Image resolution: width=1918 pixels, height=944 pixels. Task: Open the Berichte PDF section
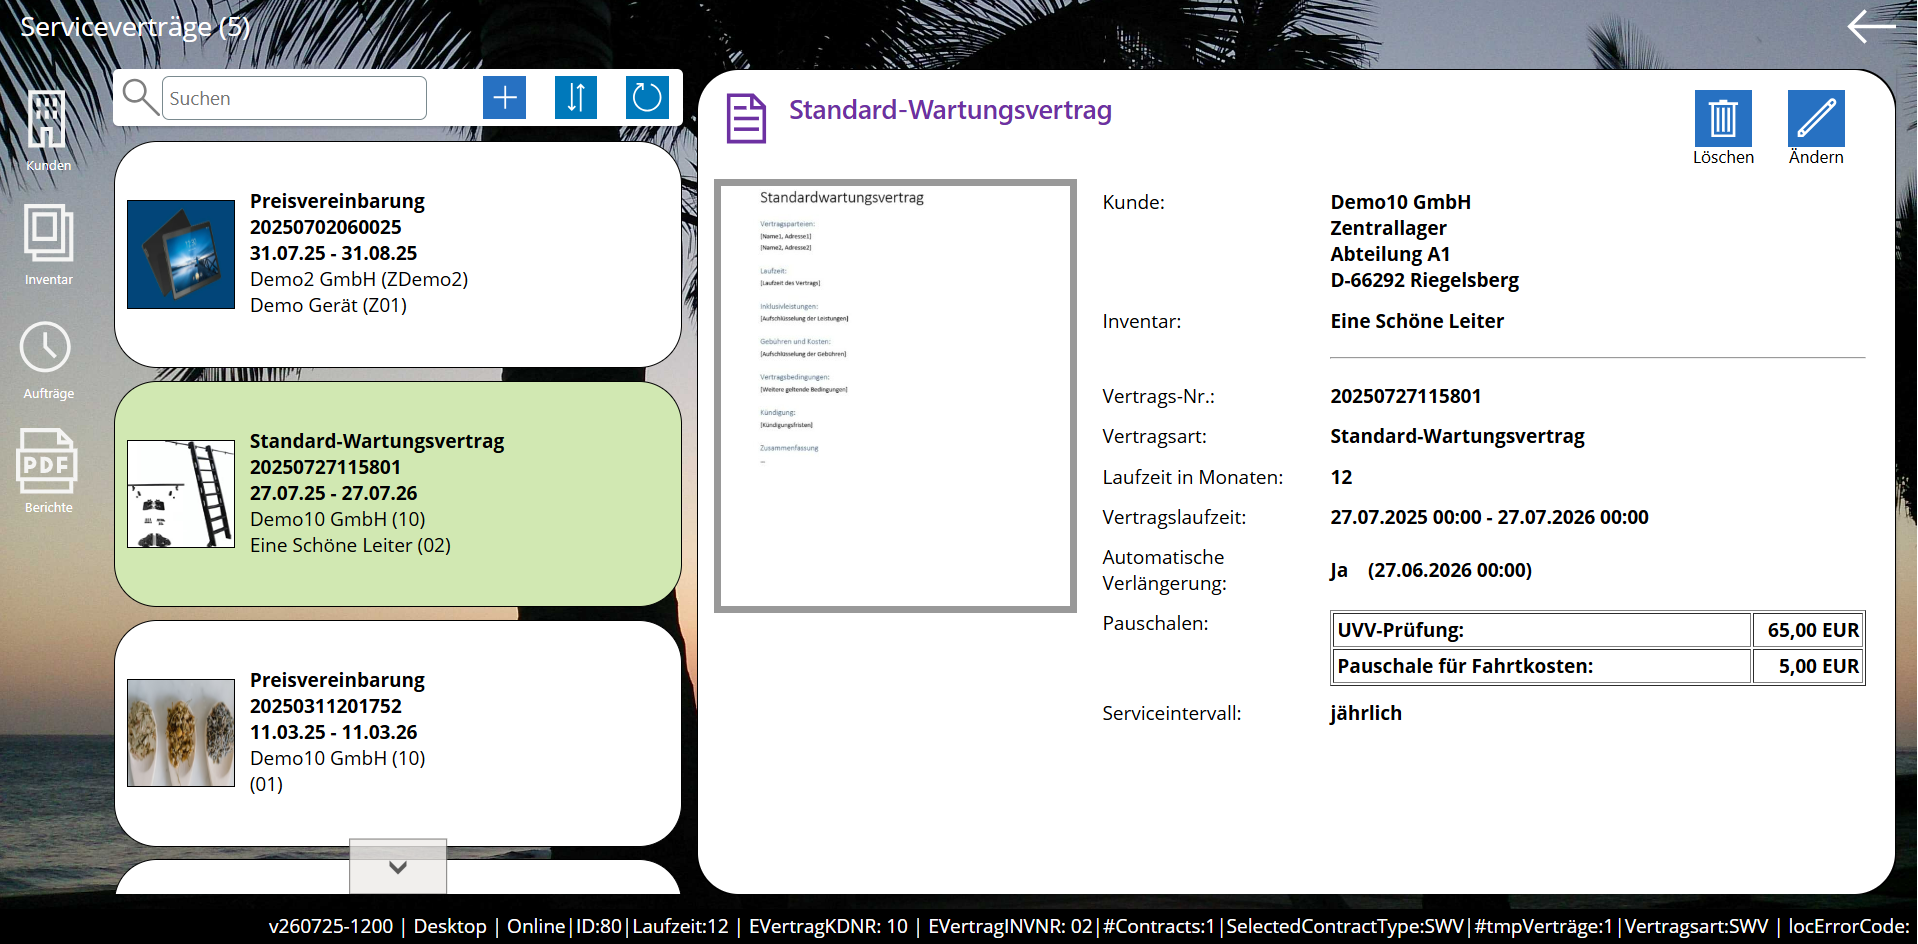[x=47, y=470]
